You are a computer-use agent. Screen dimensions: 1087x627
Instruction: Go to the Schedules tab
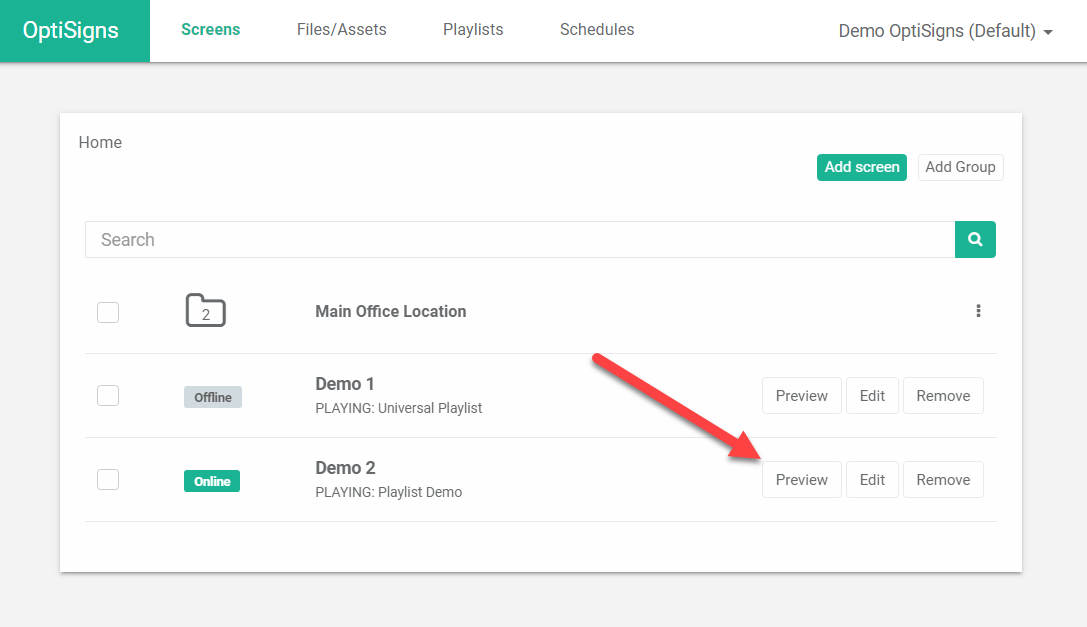coord(596,29)
